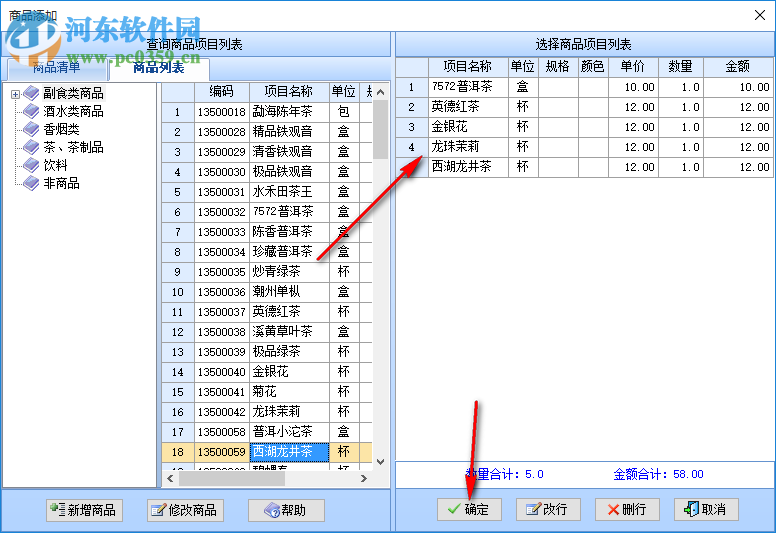The width and height of the screenshot is (776, 533).
Task: Select the 溪黄草叶茶 product row
Action: (267, 332)
